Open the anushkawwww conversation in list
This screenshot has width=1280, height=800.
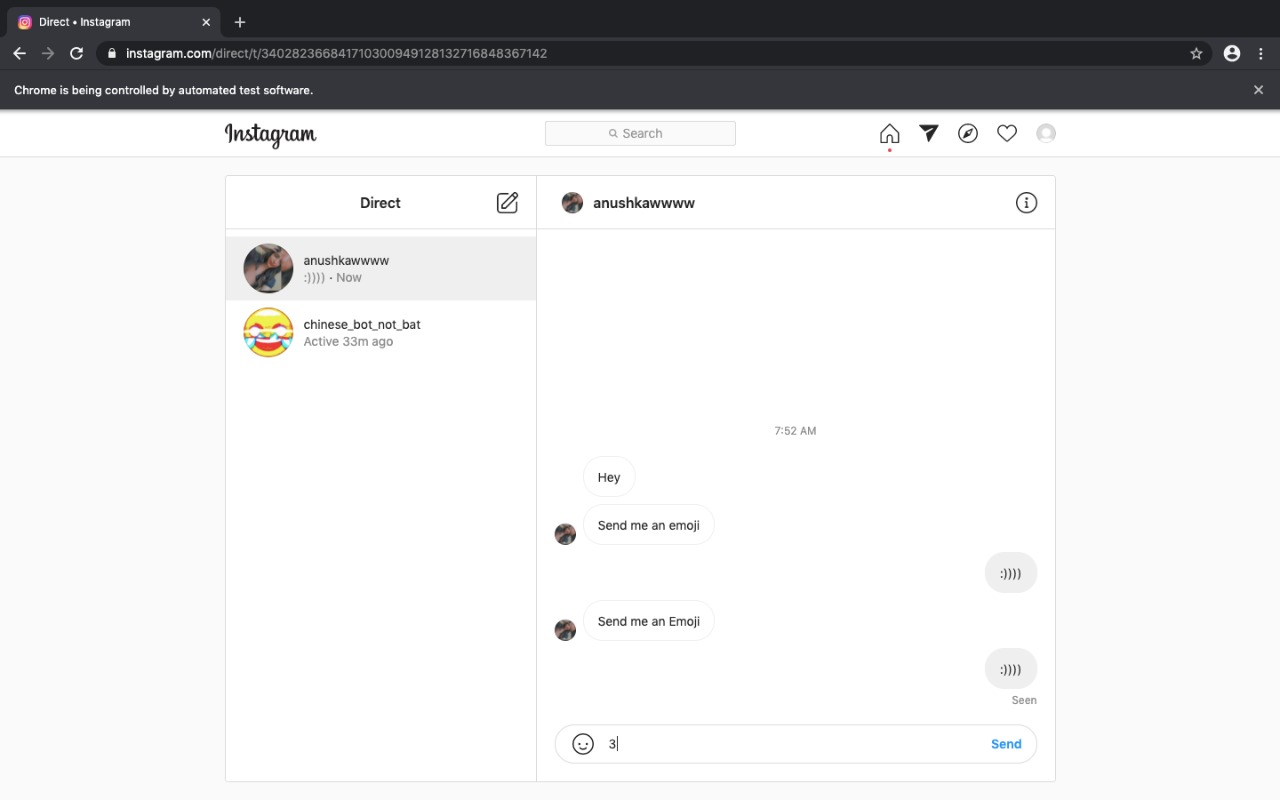381,268
